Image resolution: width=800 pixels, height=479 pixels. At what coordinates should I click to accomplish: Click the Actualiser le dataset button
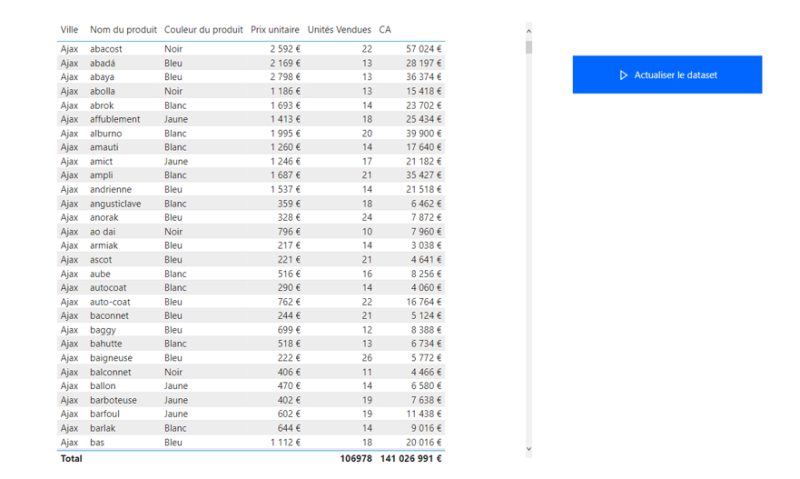click(667, 74)
